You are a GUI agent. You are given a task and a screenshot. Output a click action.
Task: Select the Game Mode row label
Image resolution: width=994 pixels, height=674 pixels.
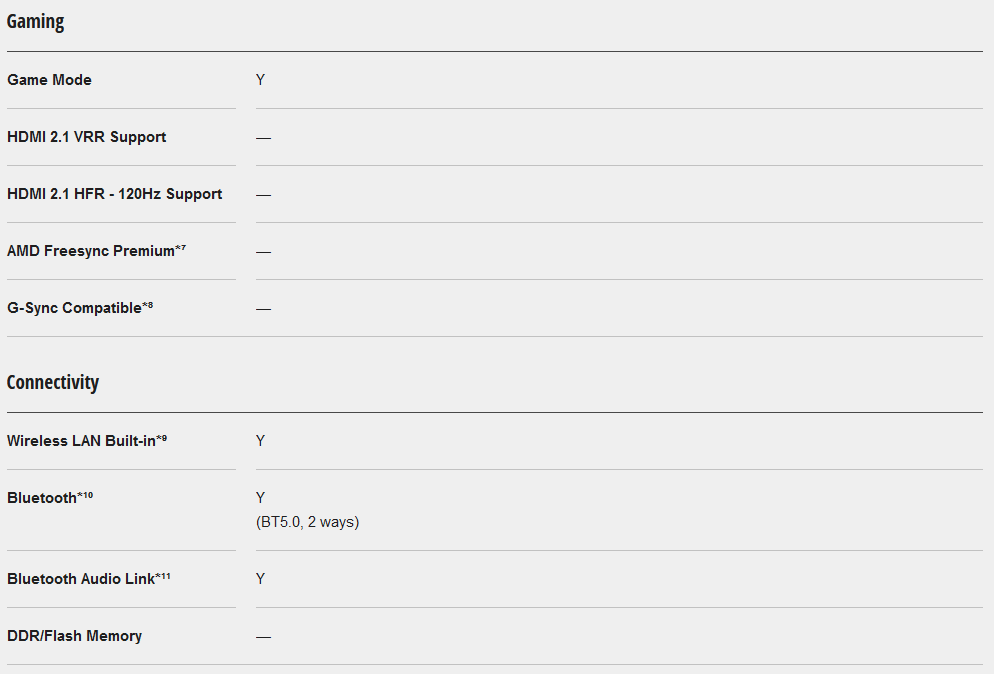tap(49, 80)
